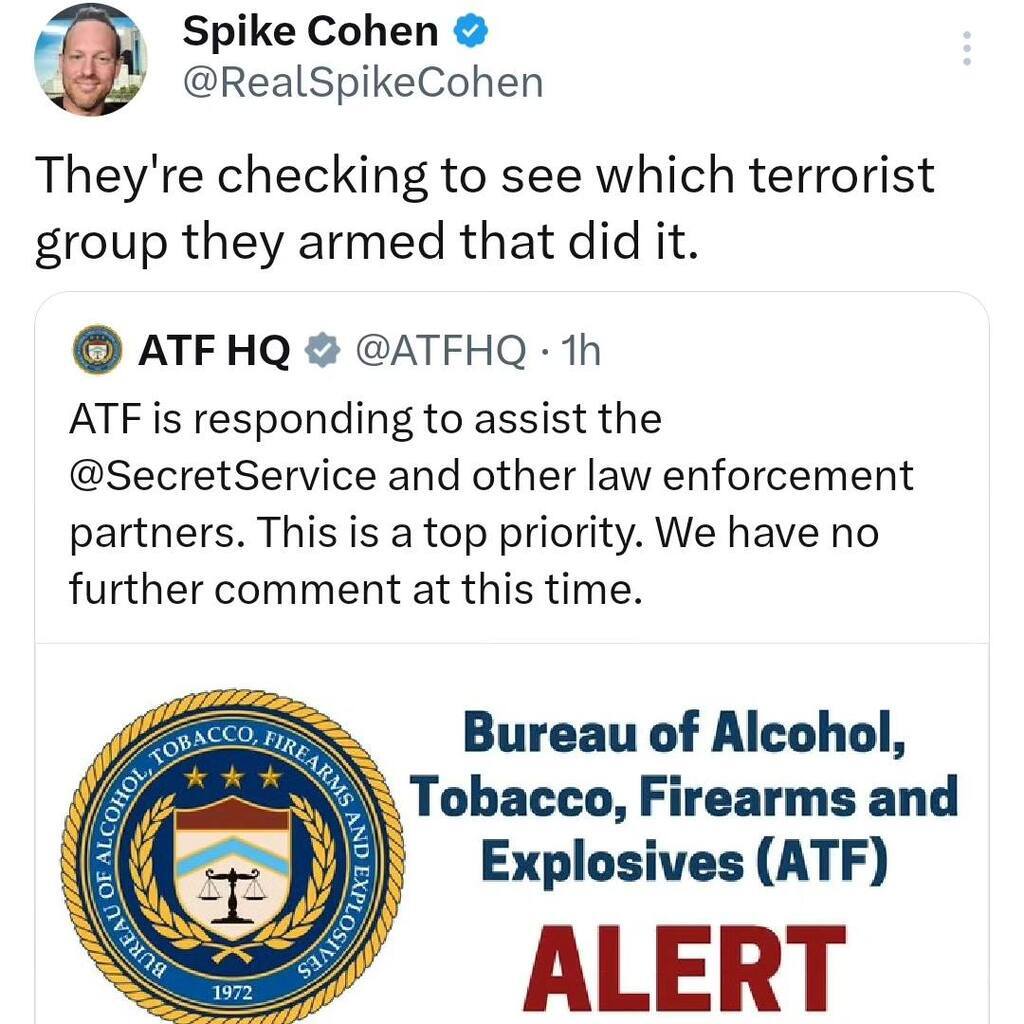Open the three-dot more options menu
Screen dimensions: 1024x1024
point(966,48)
